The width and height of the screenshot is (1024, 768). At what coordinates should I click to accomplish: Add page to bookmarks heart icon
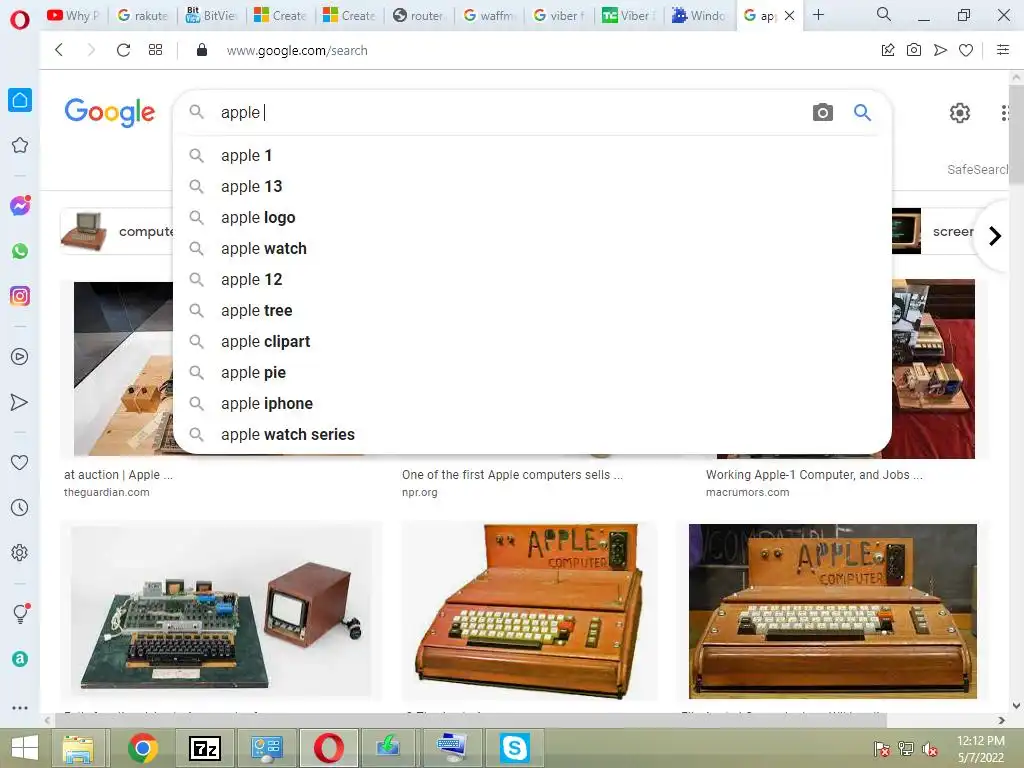pos(966,50)
